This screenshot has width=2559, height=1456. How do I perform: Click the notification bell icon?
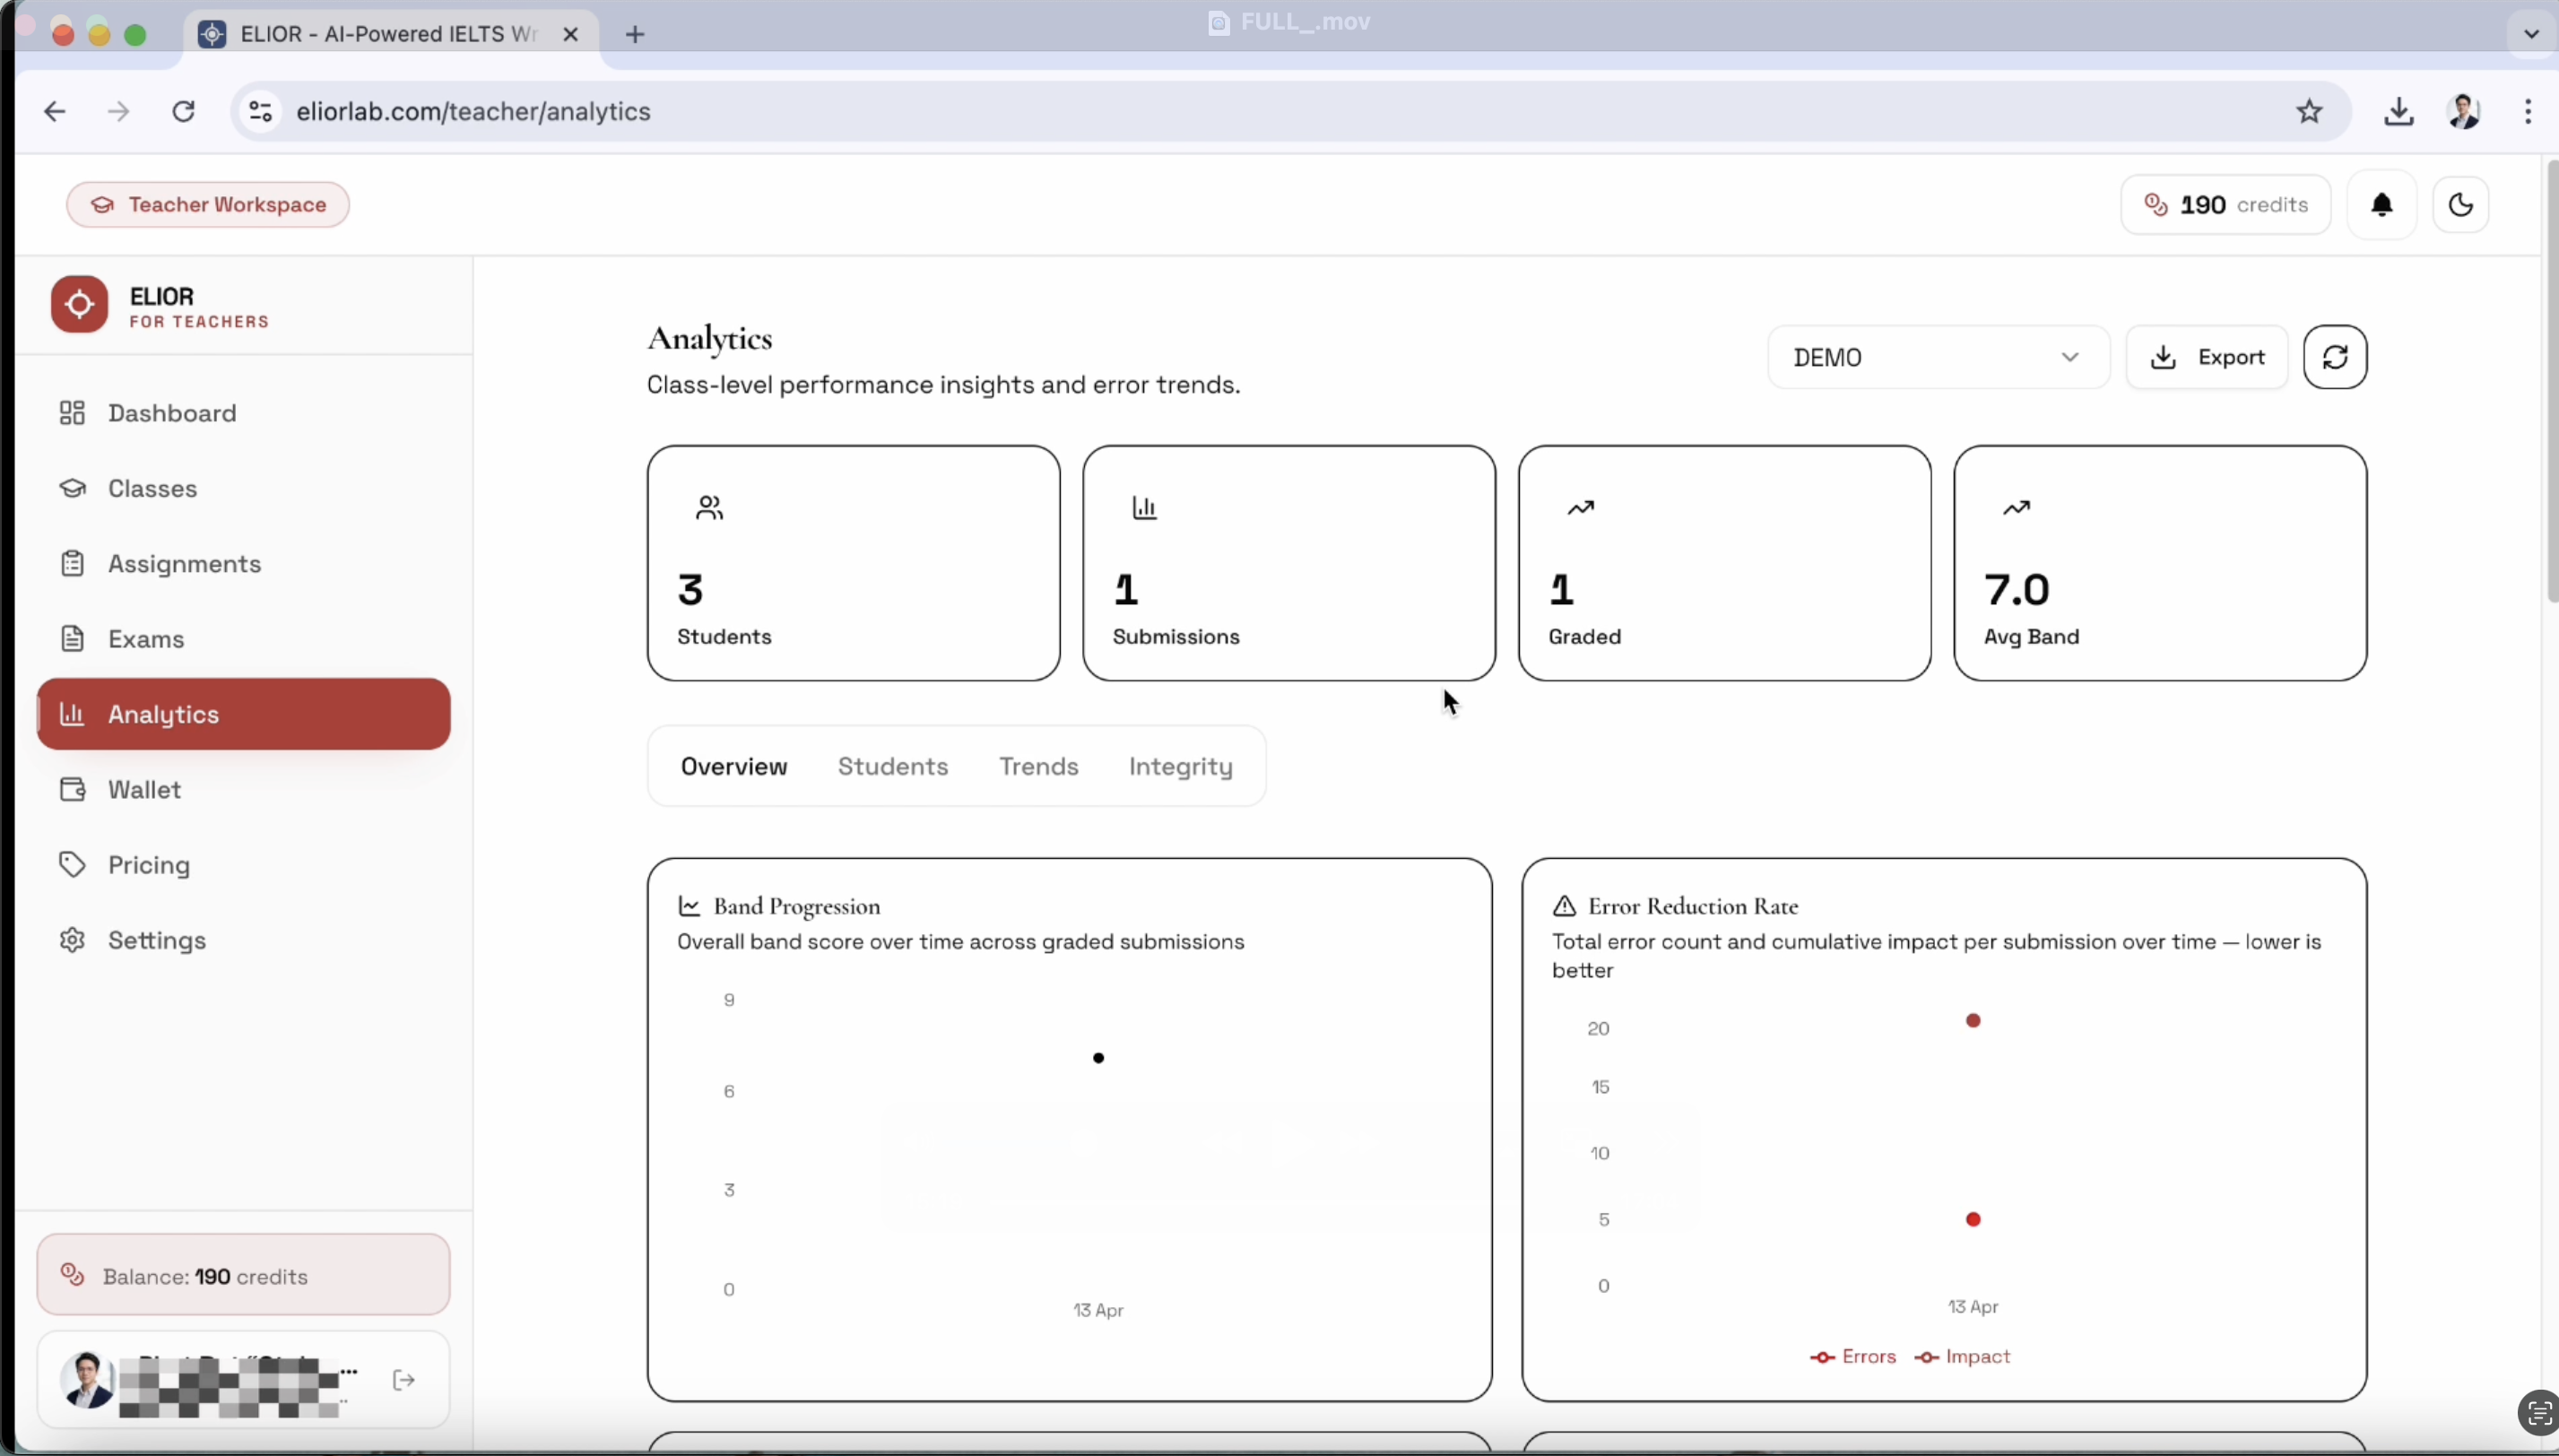(2381, 205)
